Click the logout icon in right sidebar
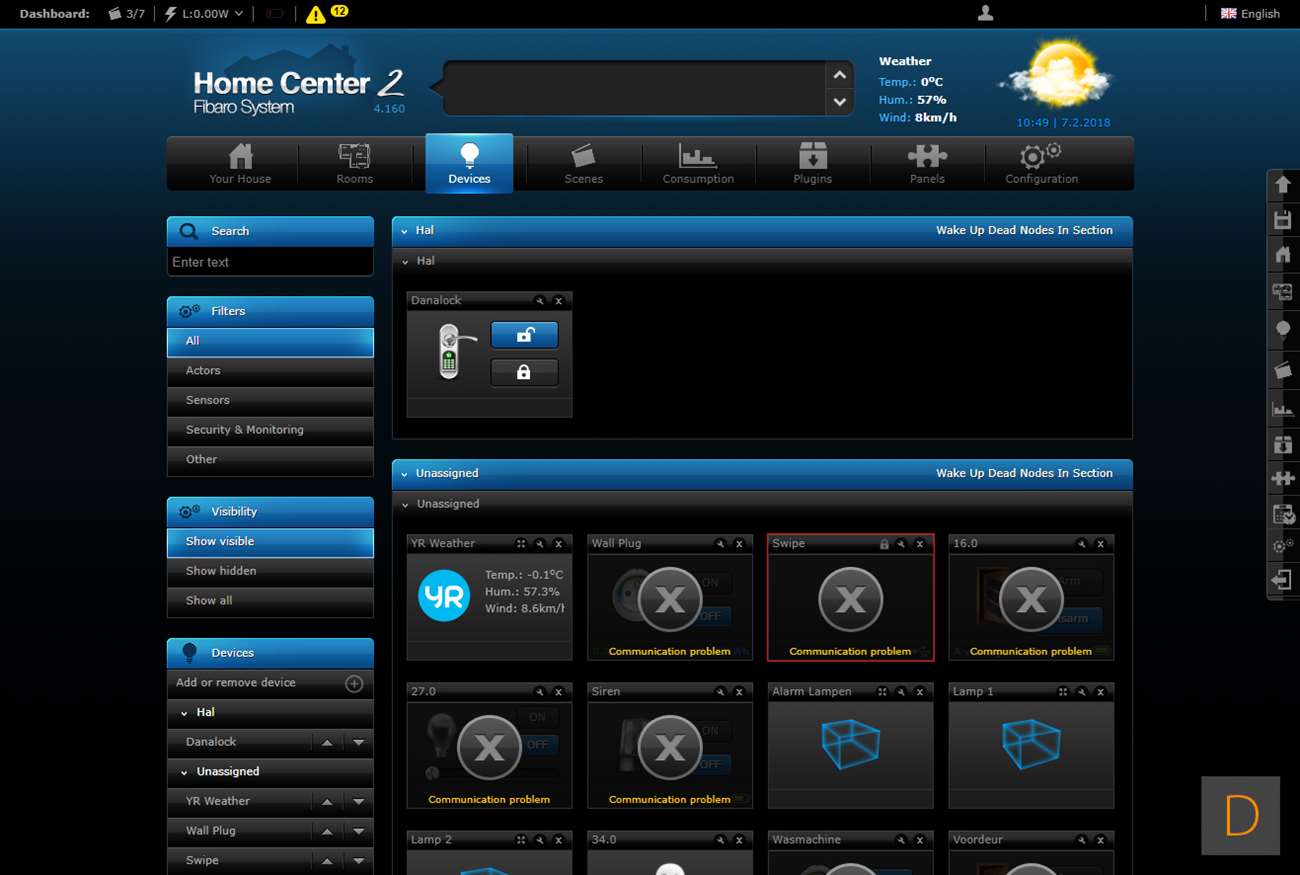The width and height of the screenshot is (1300, 875). pos(1283,580)
